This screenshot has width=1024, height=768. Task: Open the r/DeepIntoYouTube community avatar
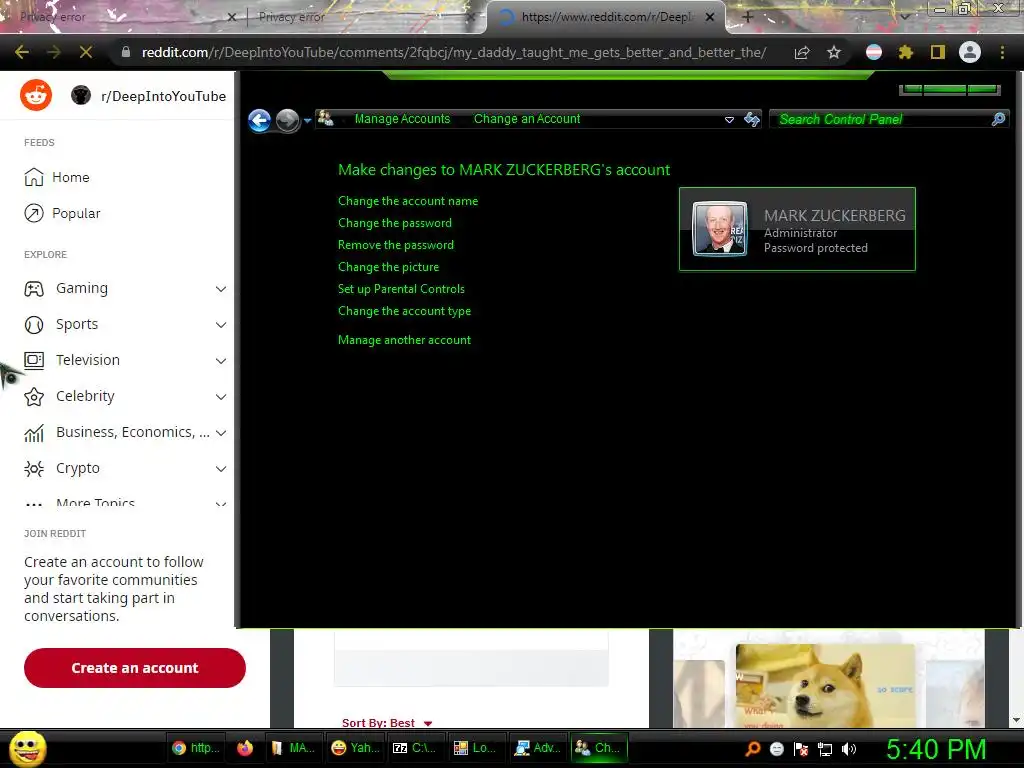coord(81,95)
